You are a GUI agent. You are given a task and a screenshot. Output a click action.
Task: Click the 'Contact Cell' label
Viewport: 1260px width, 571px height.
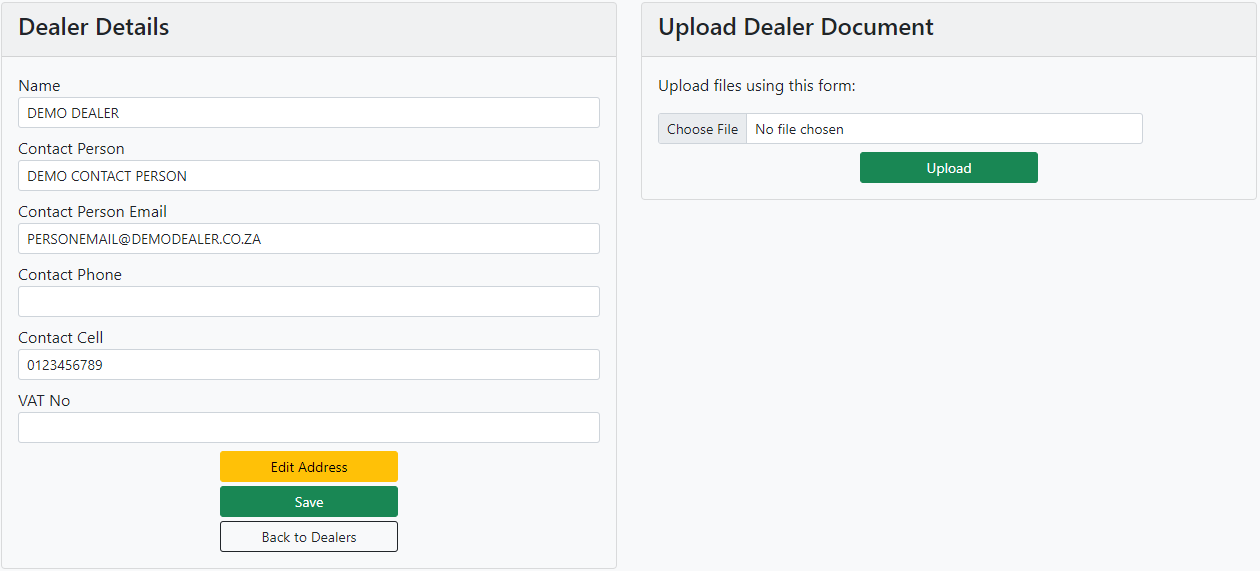coord(60,338)
